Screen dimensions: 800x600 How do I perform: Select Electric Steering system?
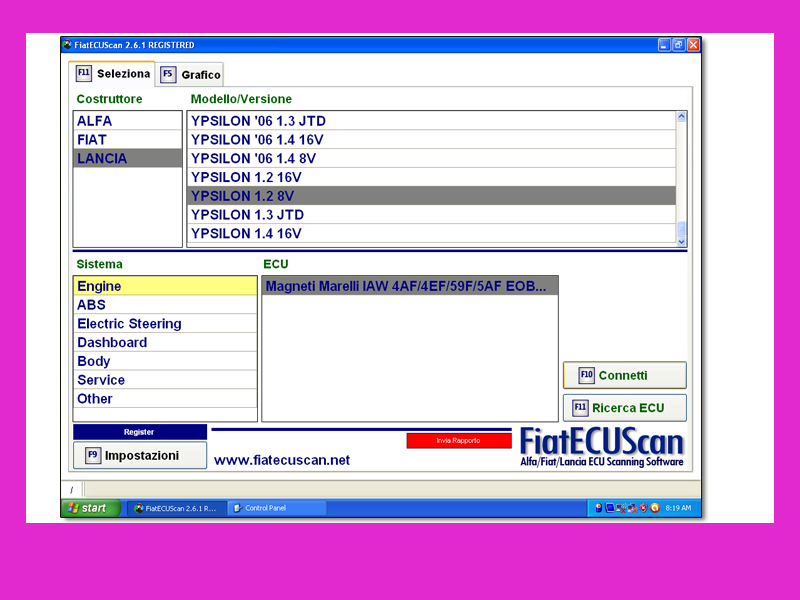pyautogui.click(x=129, y=324)
